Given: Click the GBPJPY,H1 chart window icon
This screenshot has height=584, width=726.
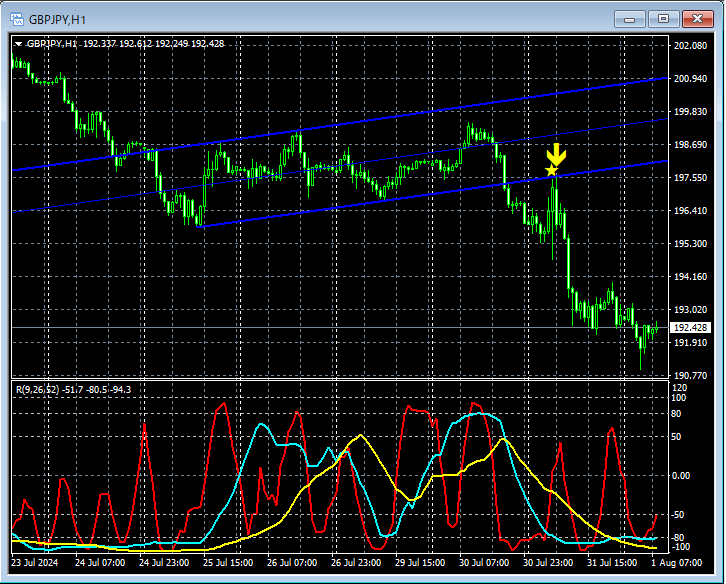Looking at the screenshot, I should coord(17,19).
